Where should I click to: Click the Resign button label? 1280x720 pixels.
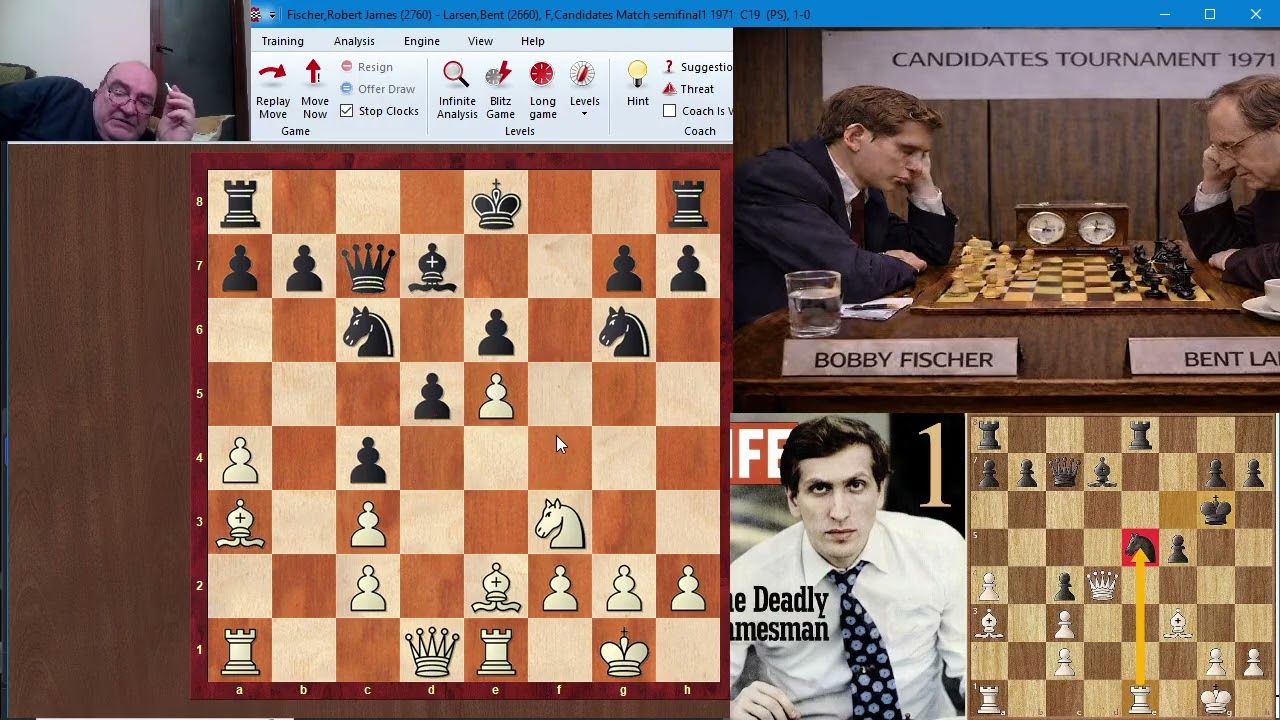coord(375,67)
